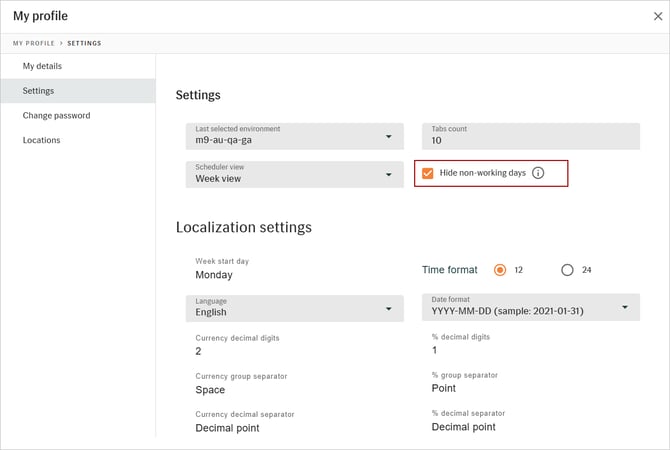This screenshot has height=450, width=670.
Task: Open My details in the sidebar
Action: point(78,66)
